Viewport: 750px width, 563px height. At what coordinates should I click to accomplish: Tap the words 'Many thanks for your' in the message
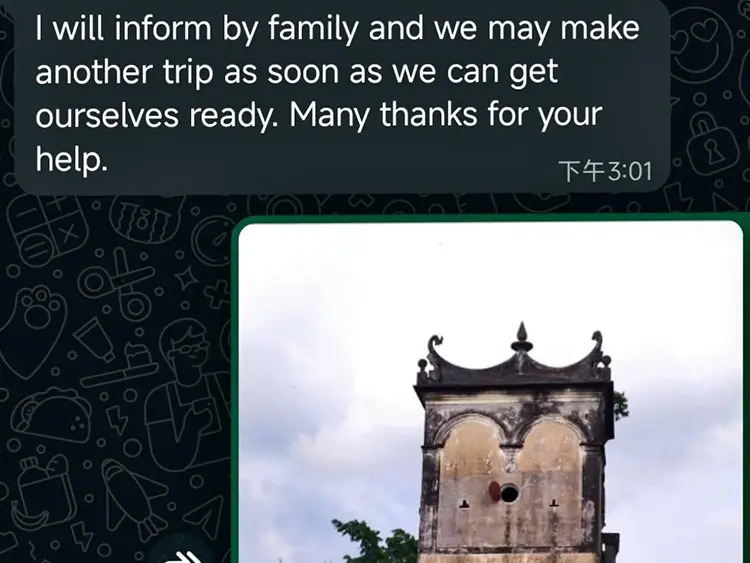[x=445, y=114]
